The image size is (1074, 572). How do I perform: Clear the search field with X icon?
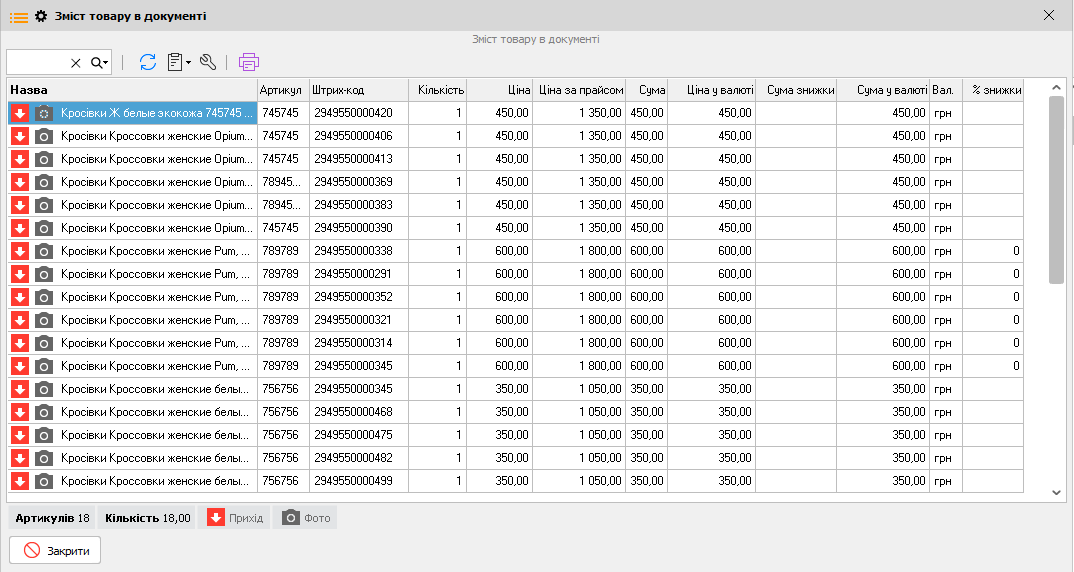[x=76, y=63]
